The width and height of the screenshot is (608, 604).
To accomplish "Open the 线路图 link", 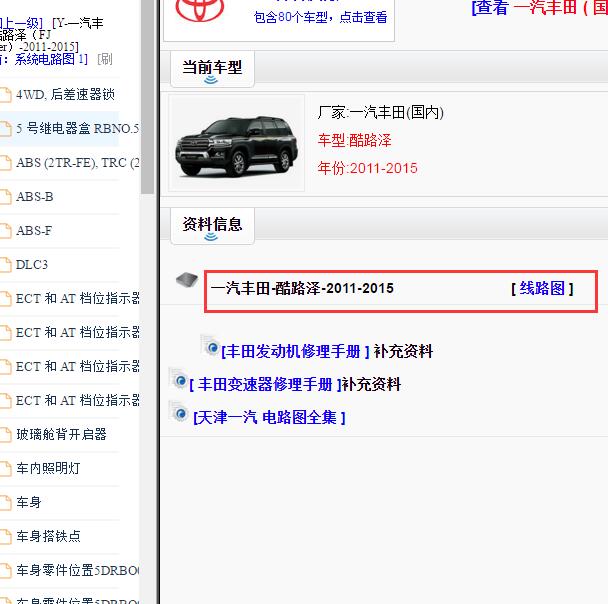I will coord(542,288).
